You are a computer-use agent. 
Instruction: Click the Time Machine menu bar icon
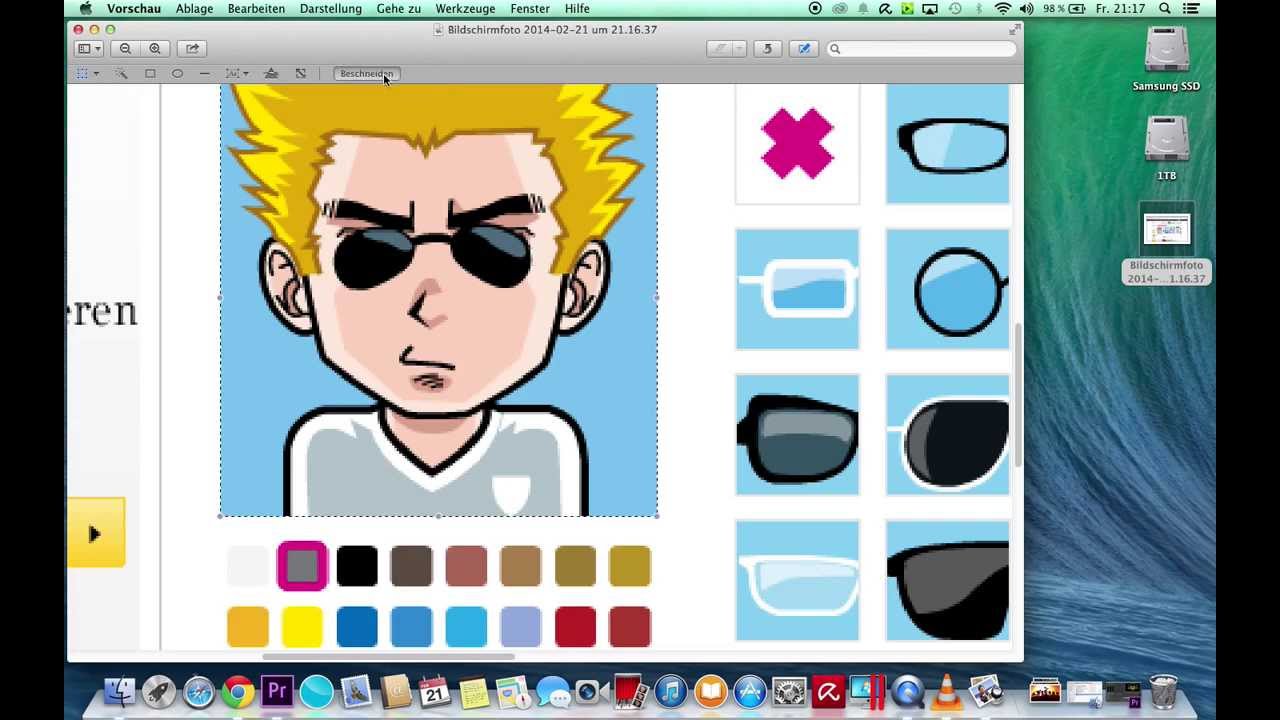tap(955, 9)
